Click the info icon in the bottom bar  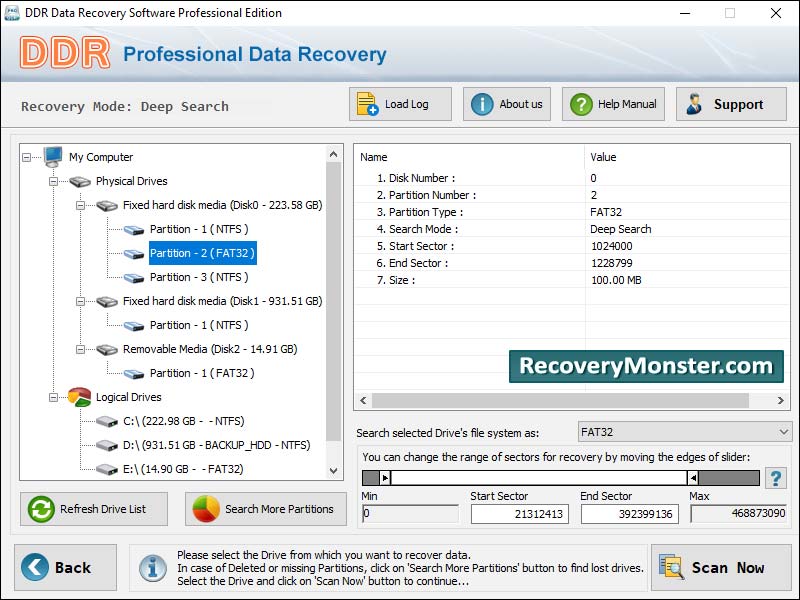[153, 567]
